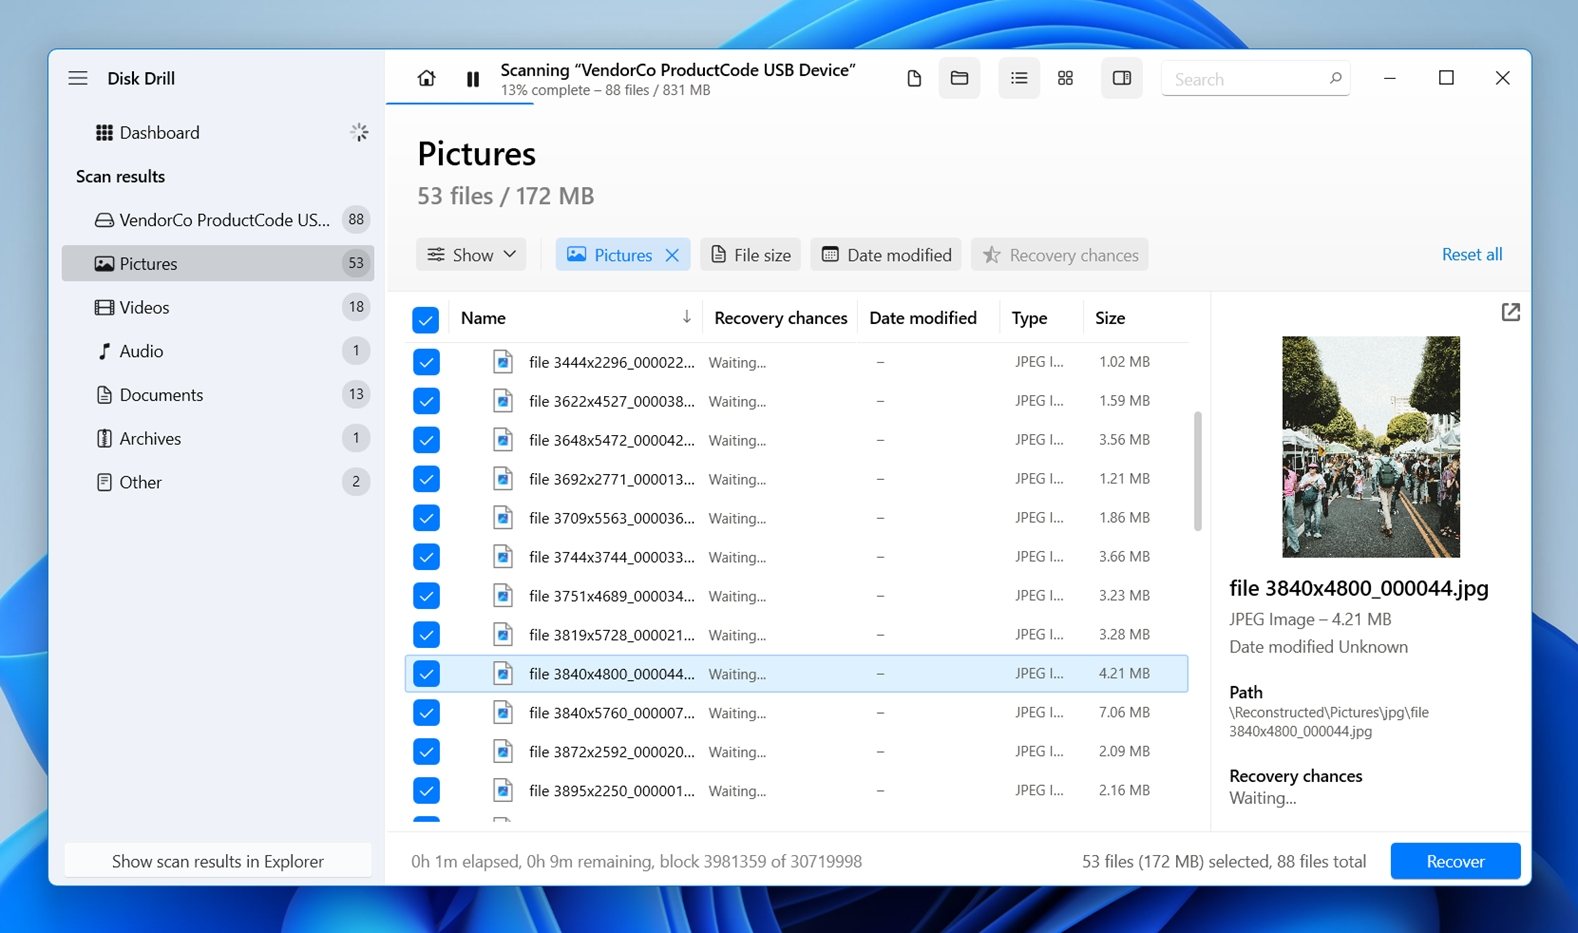
Task: Open the hamburger menu beside Disk Drill
Action: tap(78, 78)
